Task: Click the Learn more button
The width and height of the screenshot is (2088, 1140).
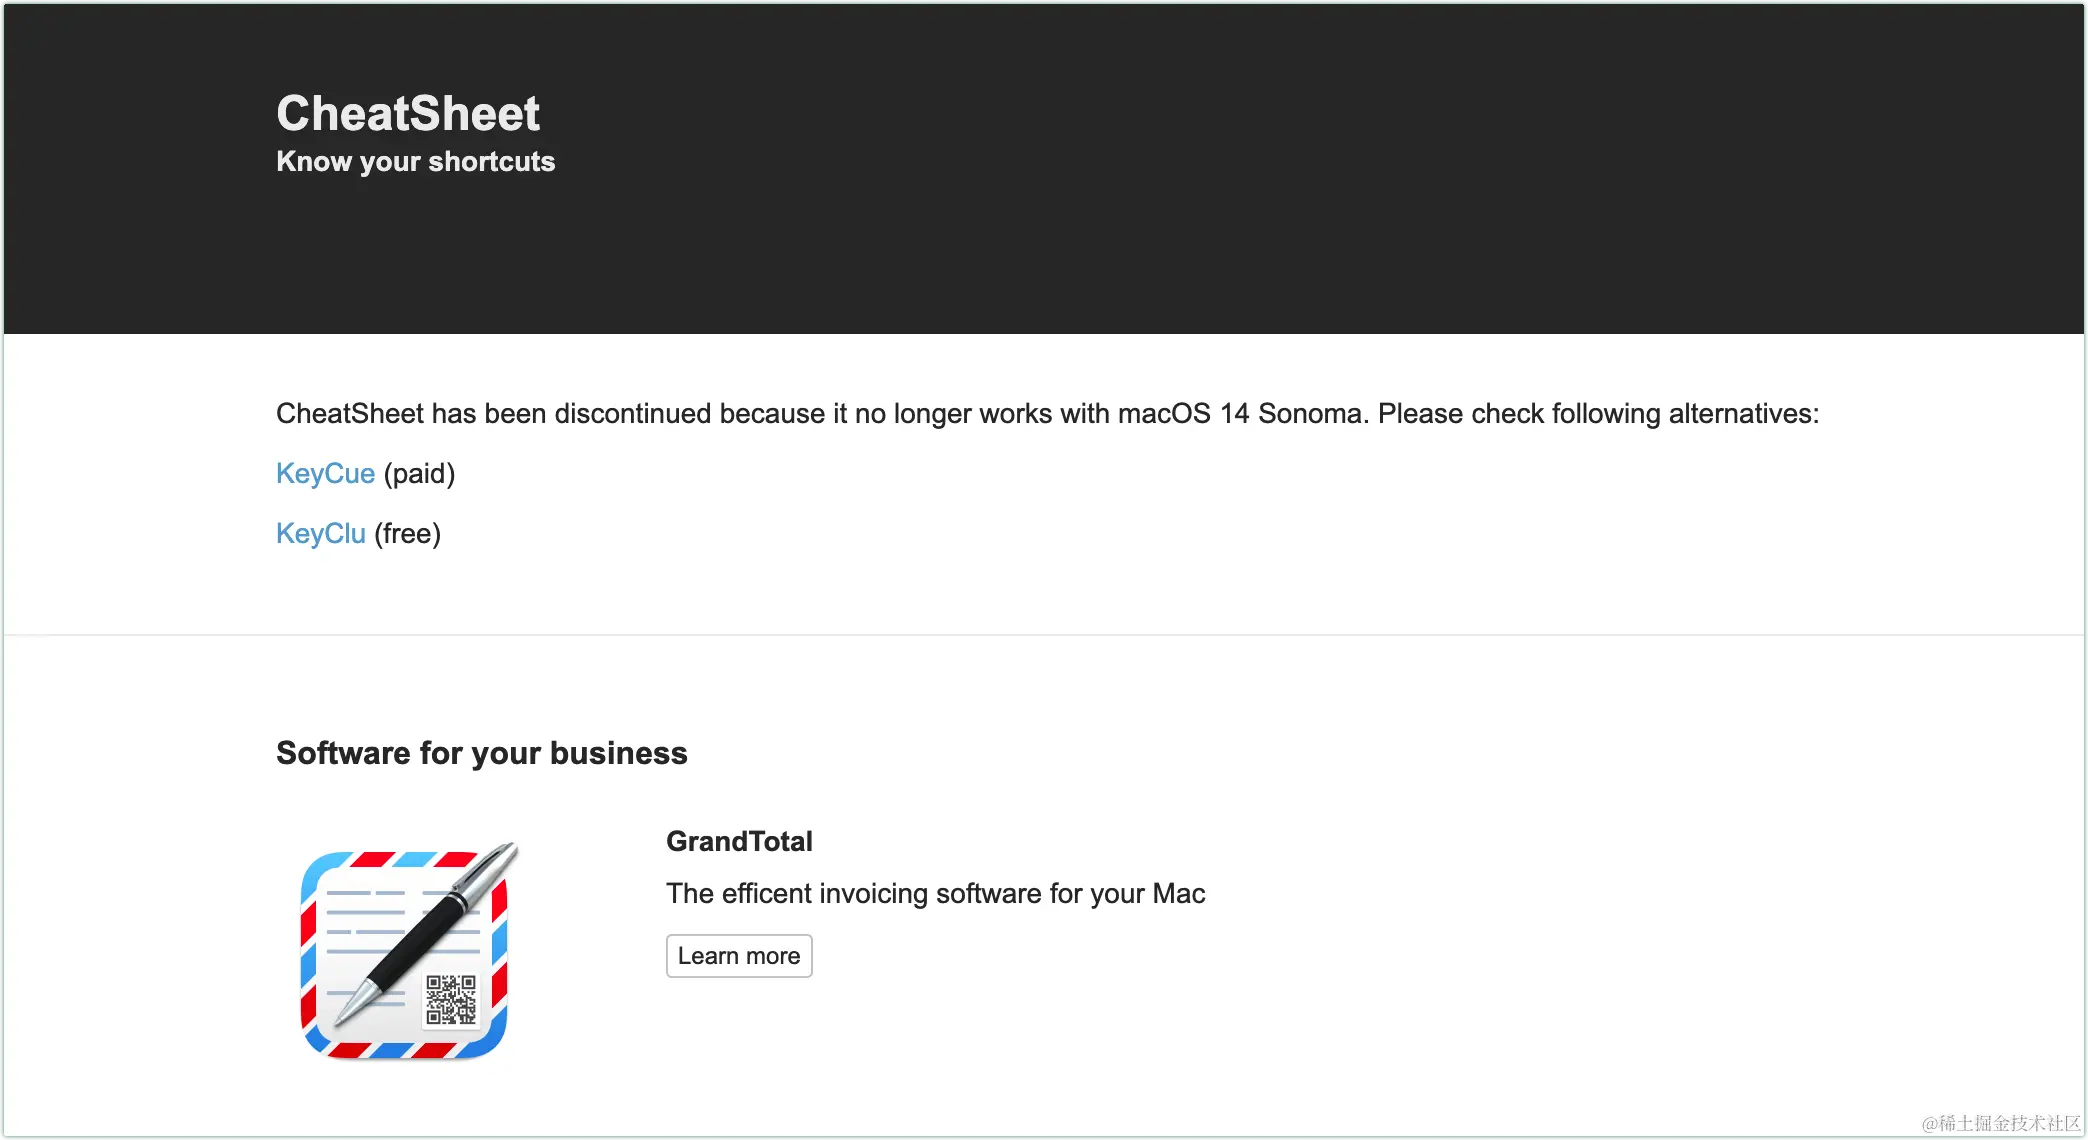Action: [739, 956]
